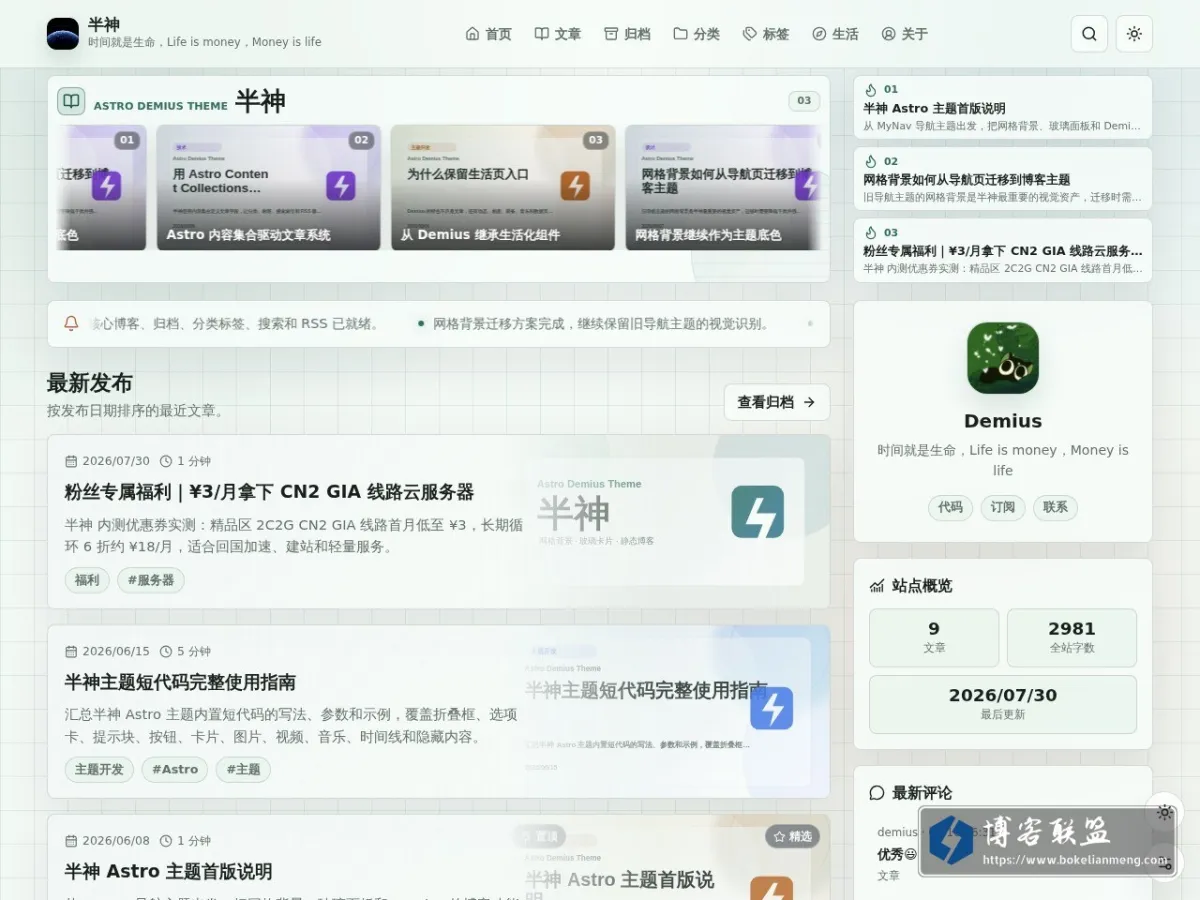This screenshot has width=1200, height=900.
Task: Click the calendar icon beside 2026/06/08
Action: (x=71, y=841)
